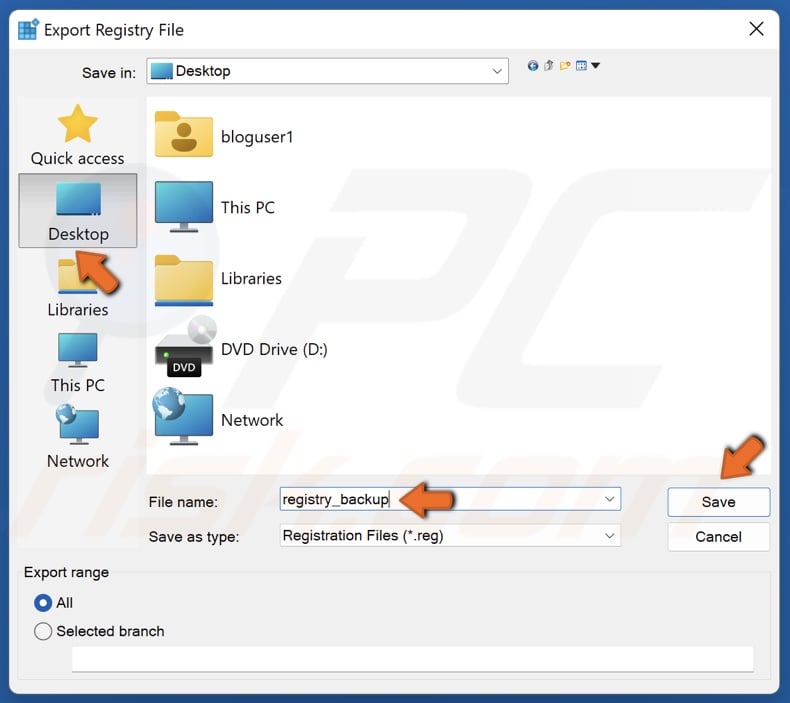The height and width of the screenshot is (703, 790).
Task: Select Desktop in the places sidebar
Action: pyautogui.click(x=78, y=211)
